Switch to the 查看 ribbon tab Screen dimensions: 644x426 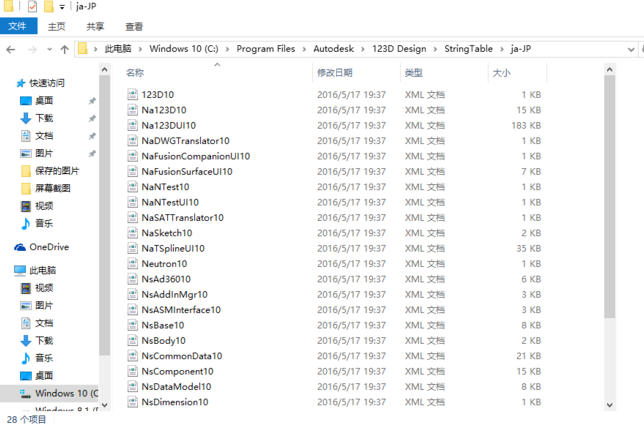(x=134, y=27)
